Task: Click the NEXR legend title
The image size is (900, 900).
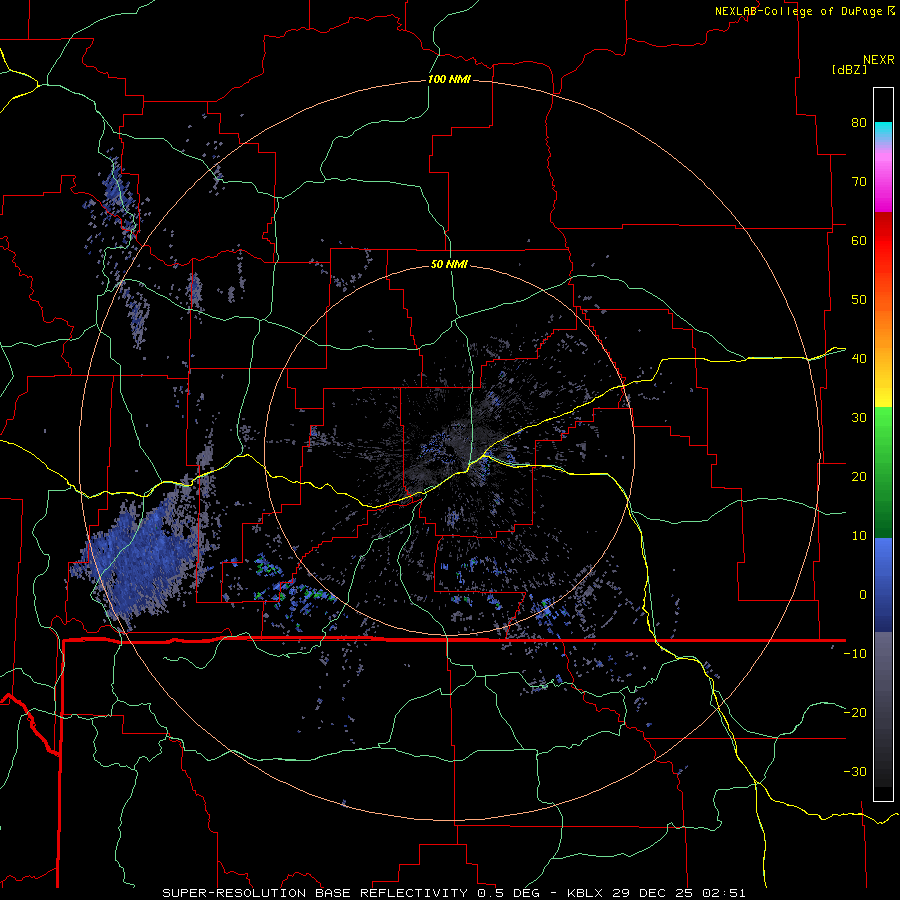Action: 879,60
